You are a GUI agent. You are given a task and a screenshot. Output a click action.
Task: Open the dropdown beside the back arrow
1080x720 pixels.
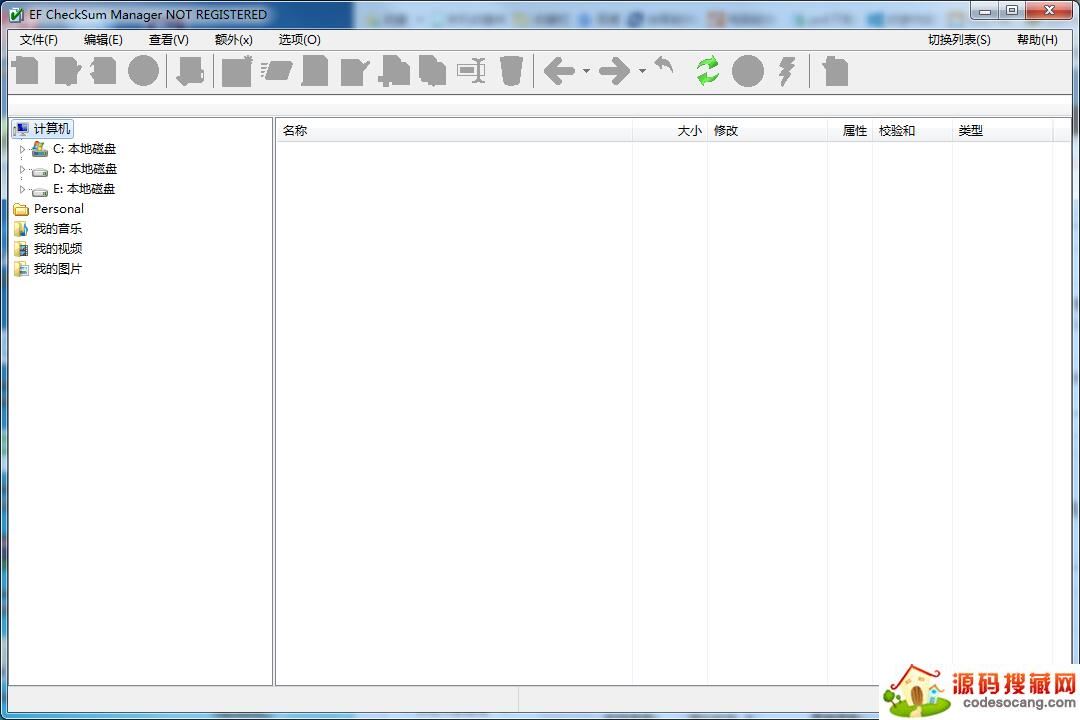[x=585, y=72]
